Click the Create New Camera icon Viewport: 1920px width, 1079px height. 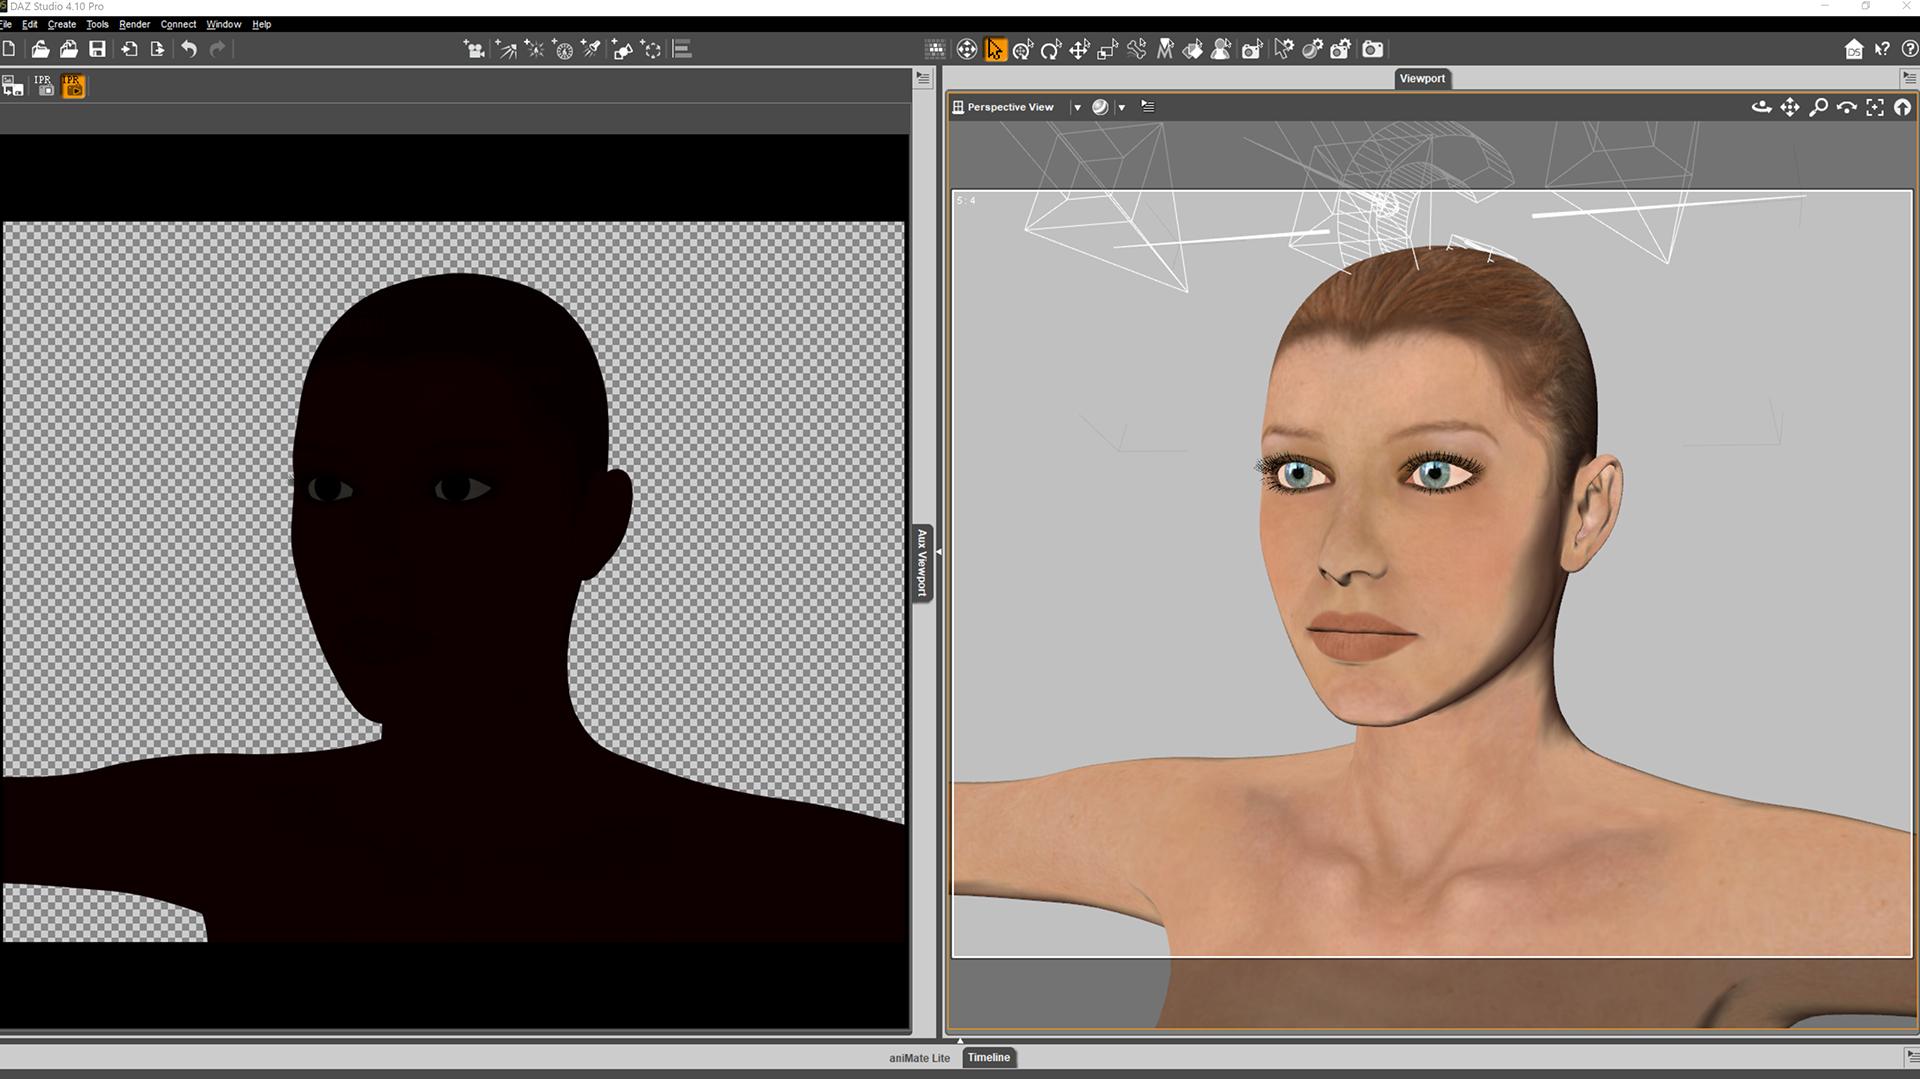click(475, 50)
